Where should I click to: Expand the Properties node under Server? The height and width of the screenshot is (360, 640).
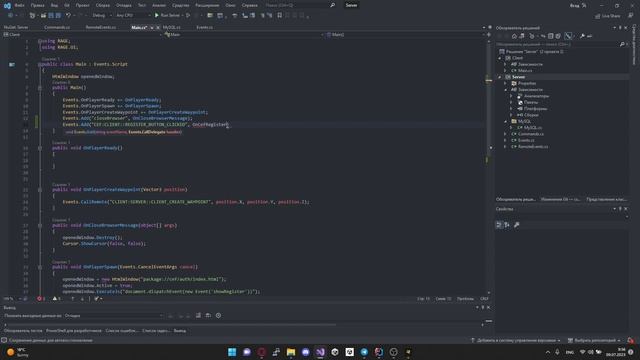[505, 84]
